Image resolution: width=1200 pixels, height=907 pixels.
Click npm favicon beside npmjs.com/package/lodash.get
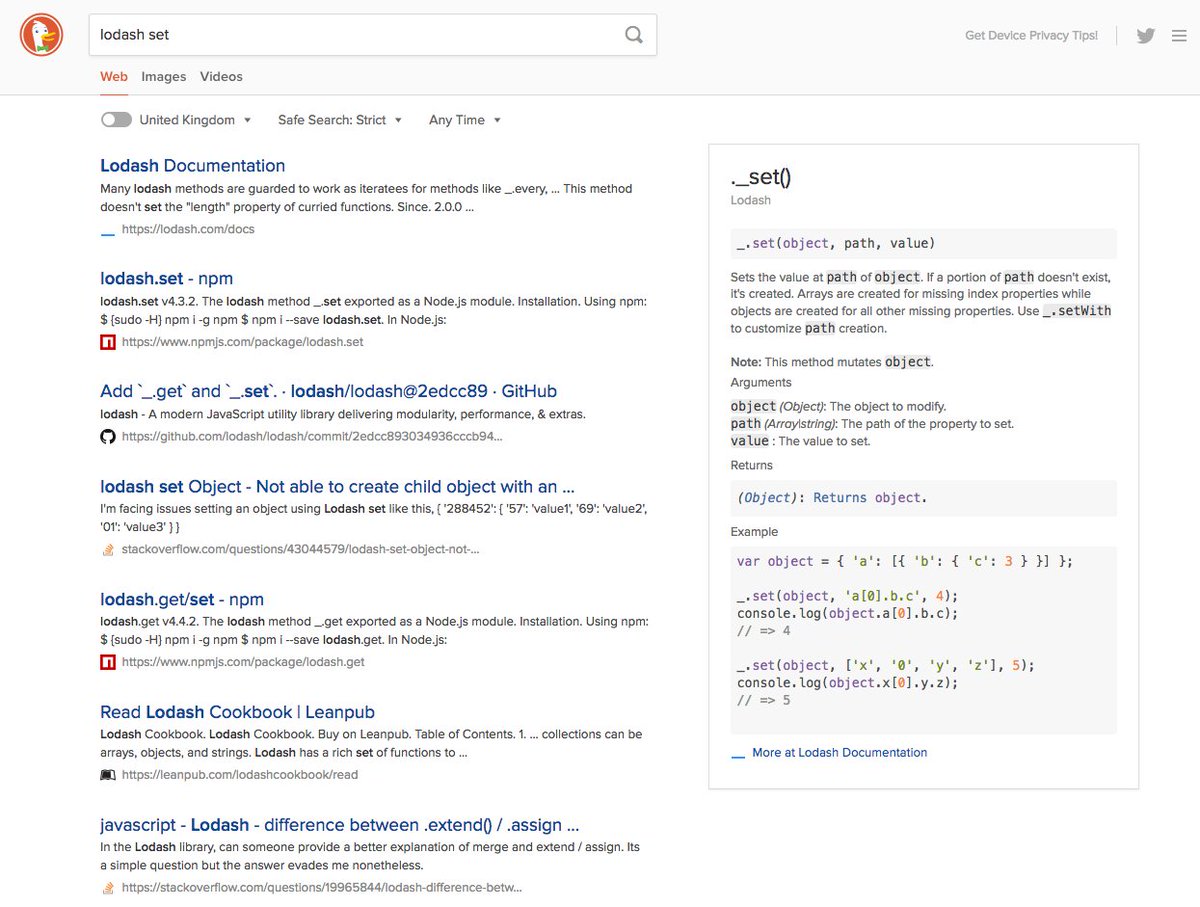pyautogui.click(x=108, y=662)
